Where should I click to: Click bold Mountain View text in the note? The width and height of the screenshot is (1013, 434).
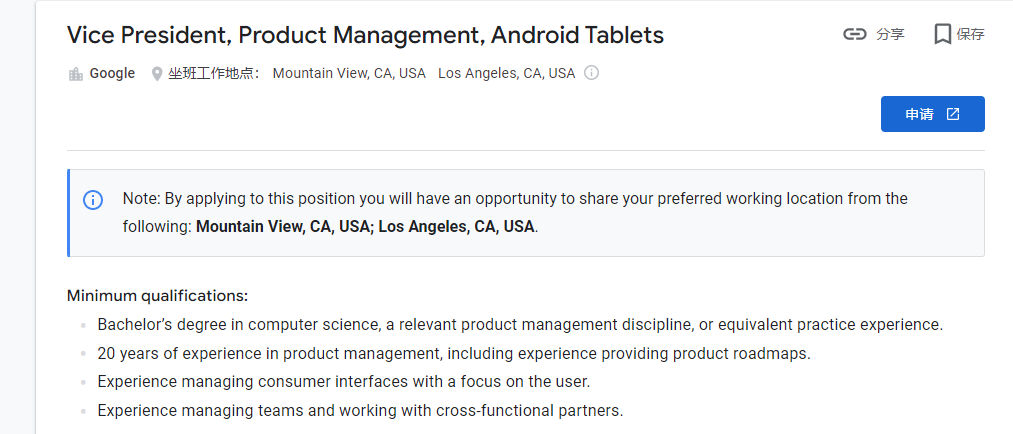[284, 226]
